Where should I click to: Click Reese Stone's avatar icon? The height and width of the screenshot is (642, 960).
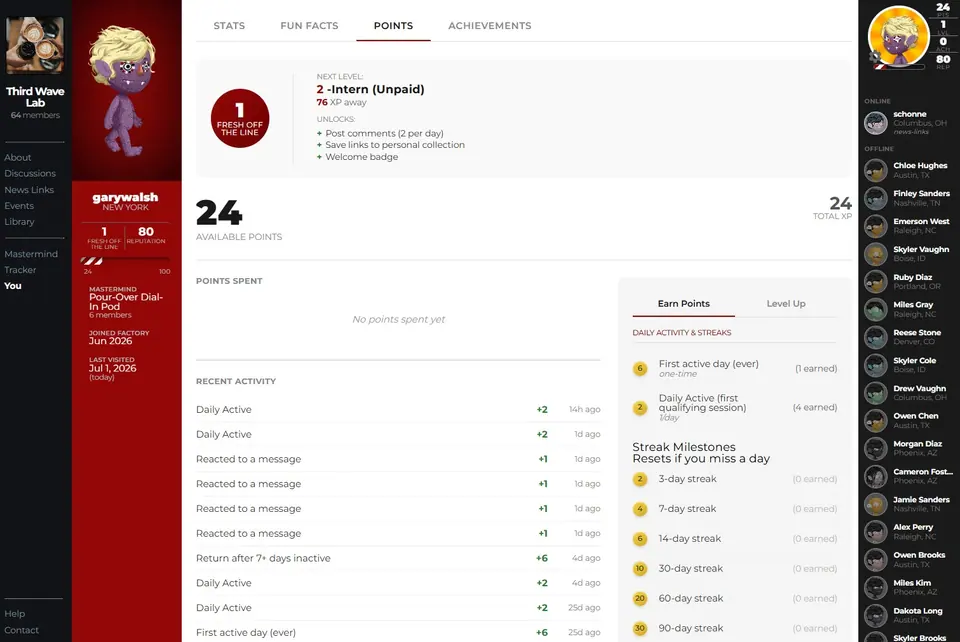click(x=876, y=338)
